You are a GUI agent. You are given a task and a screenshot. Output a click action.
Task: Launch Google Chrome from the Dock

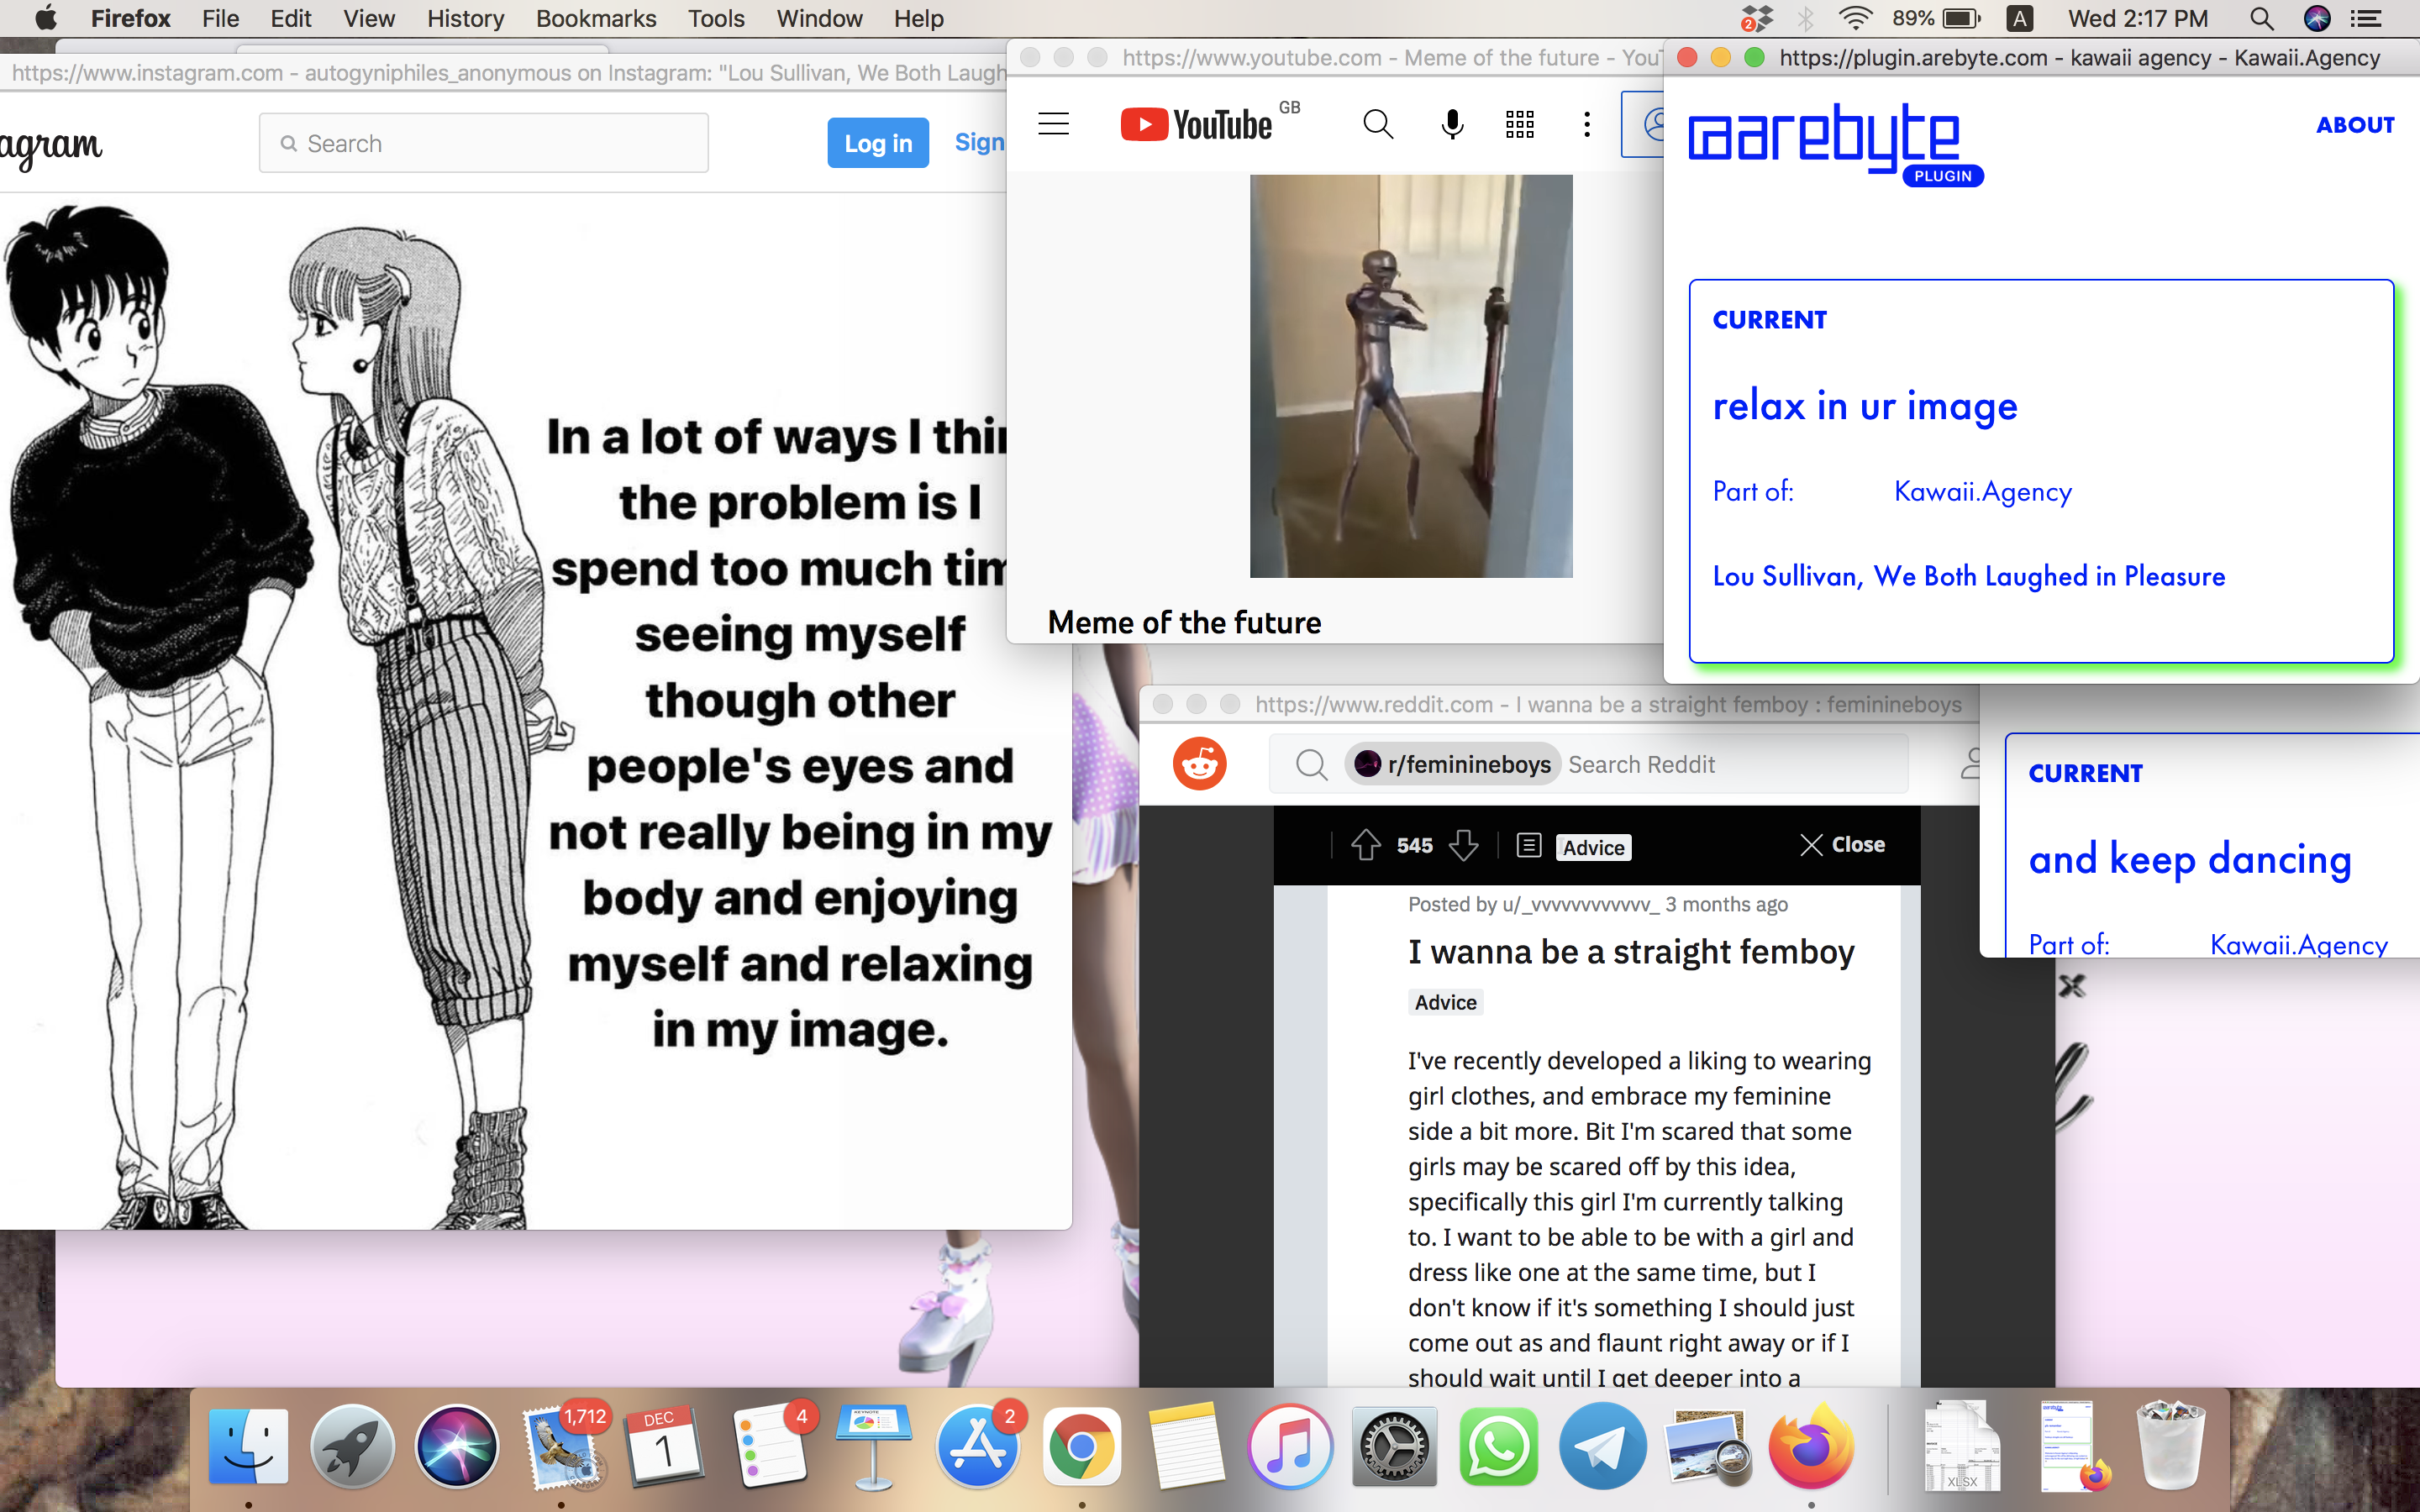pos(1081,1446)
